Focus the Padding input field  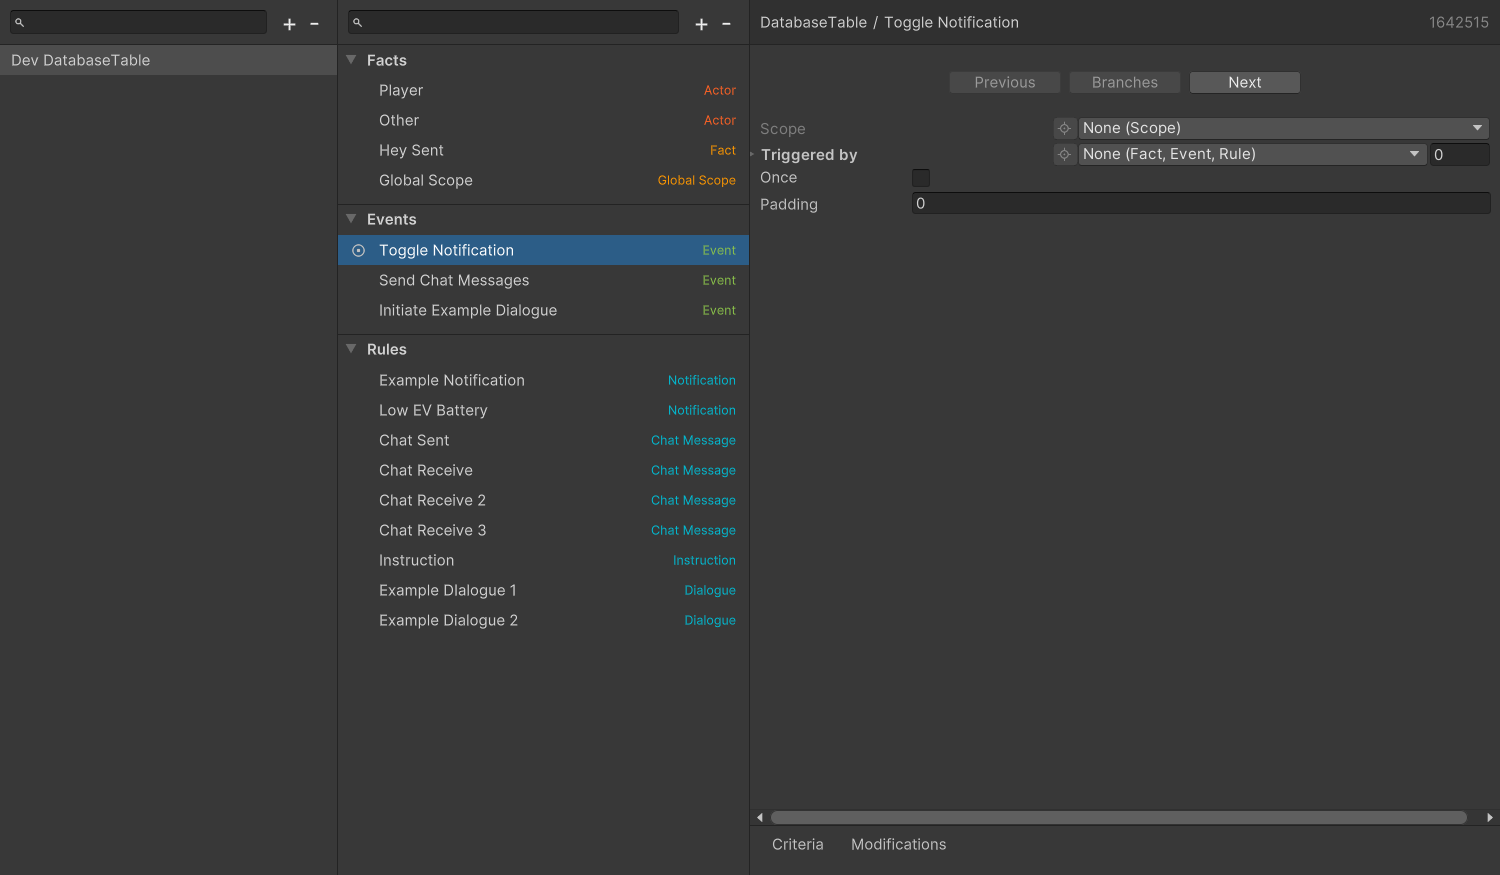click(x=1201, y=203)
